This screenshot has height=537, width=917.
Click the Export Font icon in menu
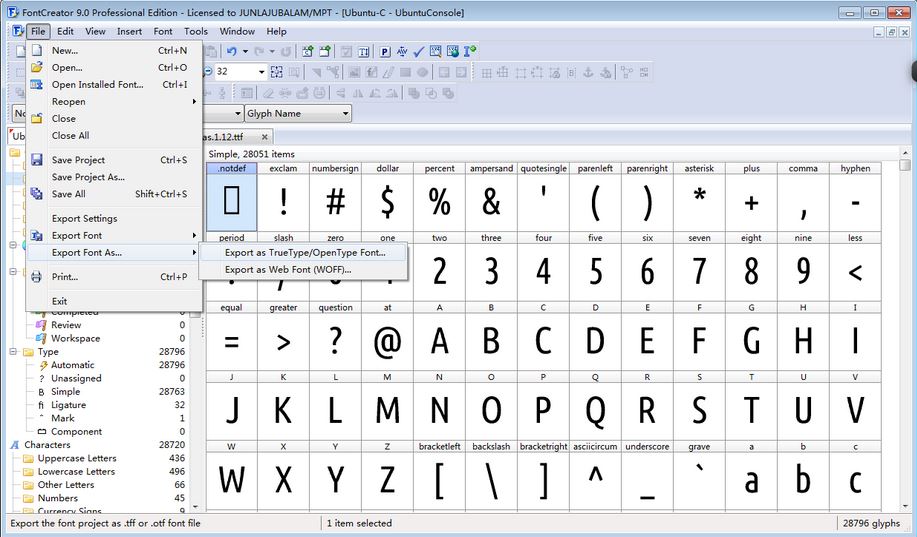click(37, 236)
